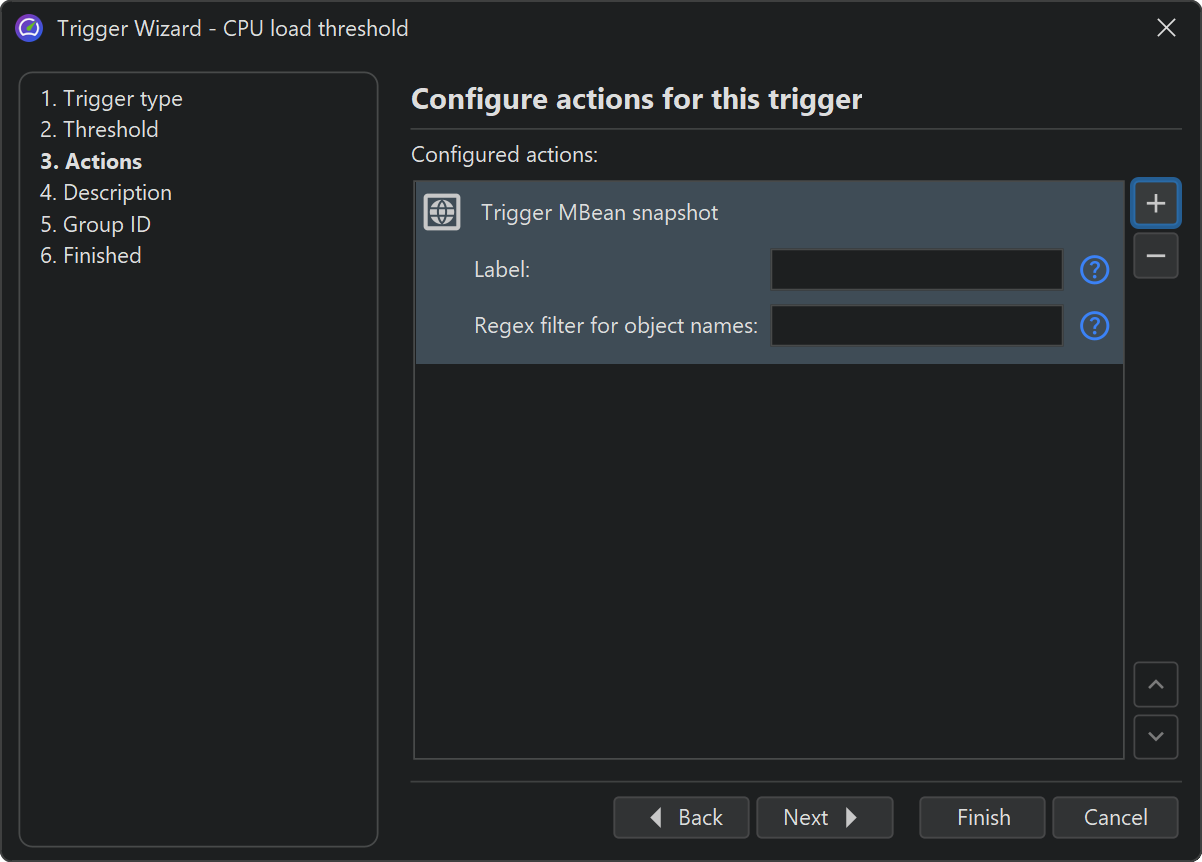Viewport: 1202px width, 862px height.
Task: Cancel the trigger wizard
Action: [x=1115, y=817]
